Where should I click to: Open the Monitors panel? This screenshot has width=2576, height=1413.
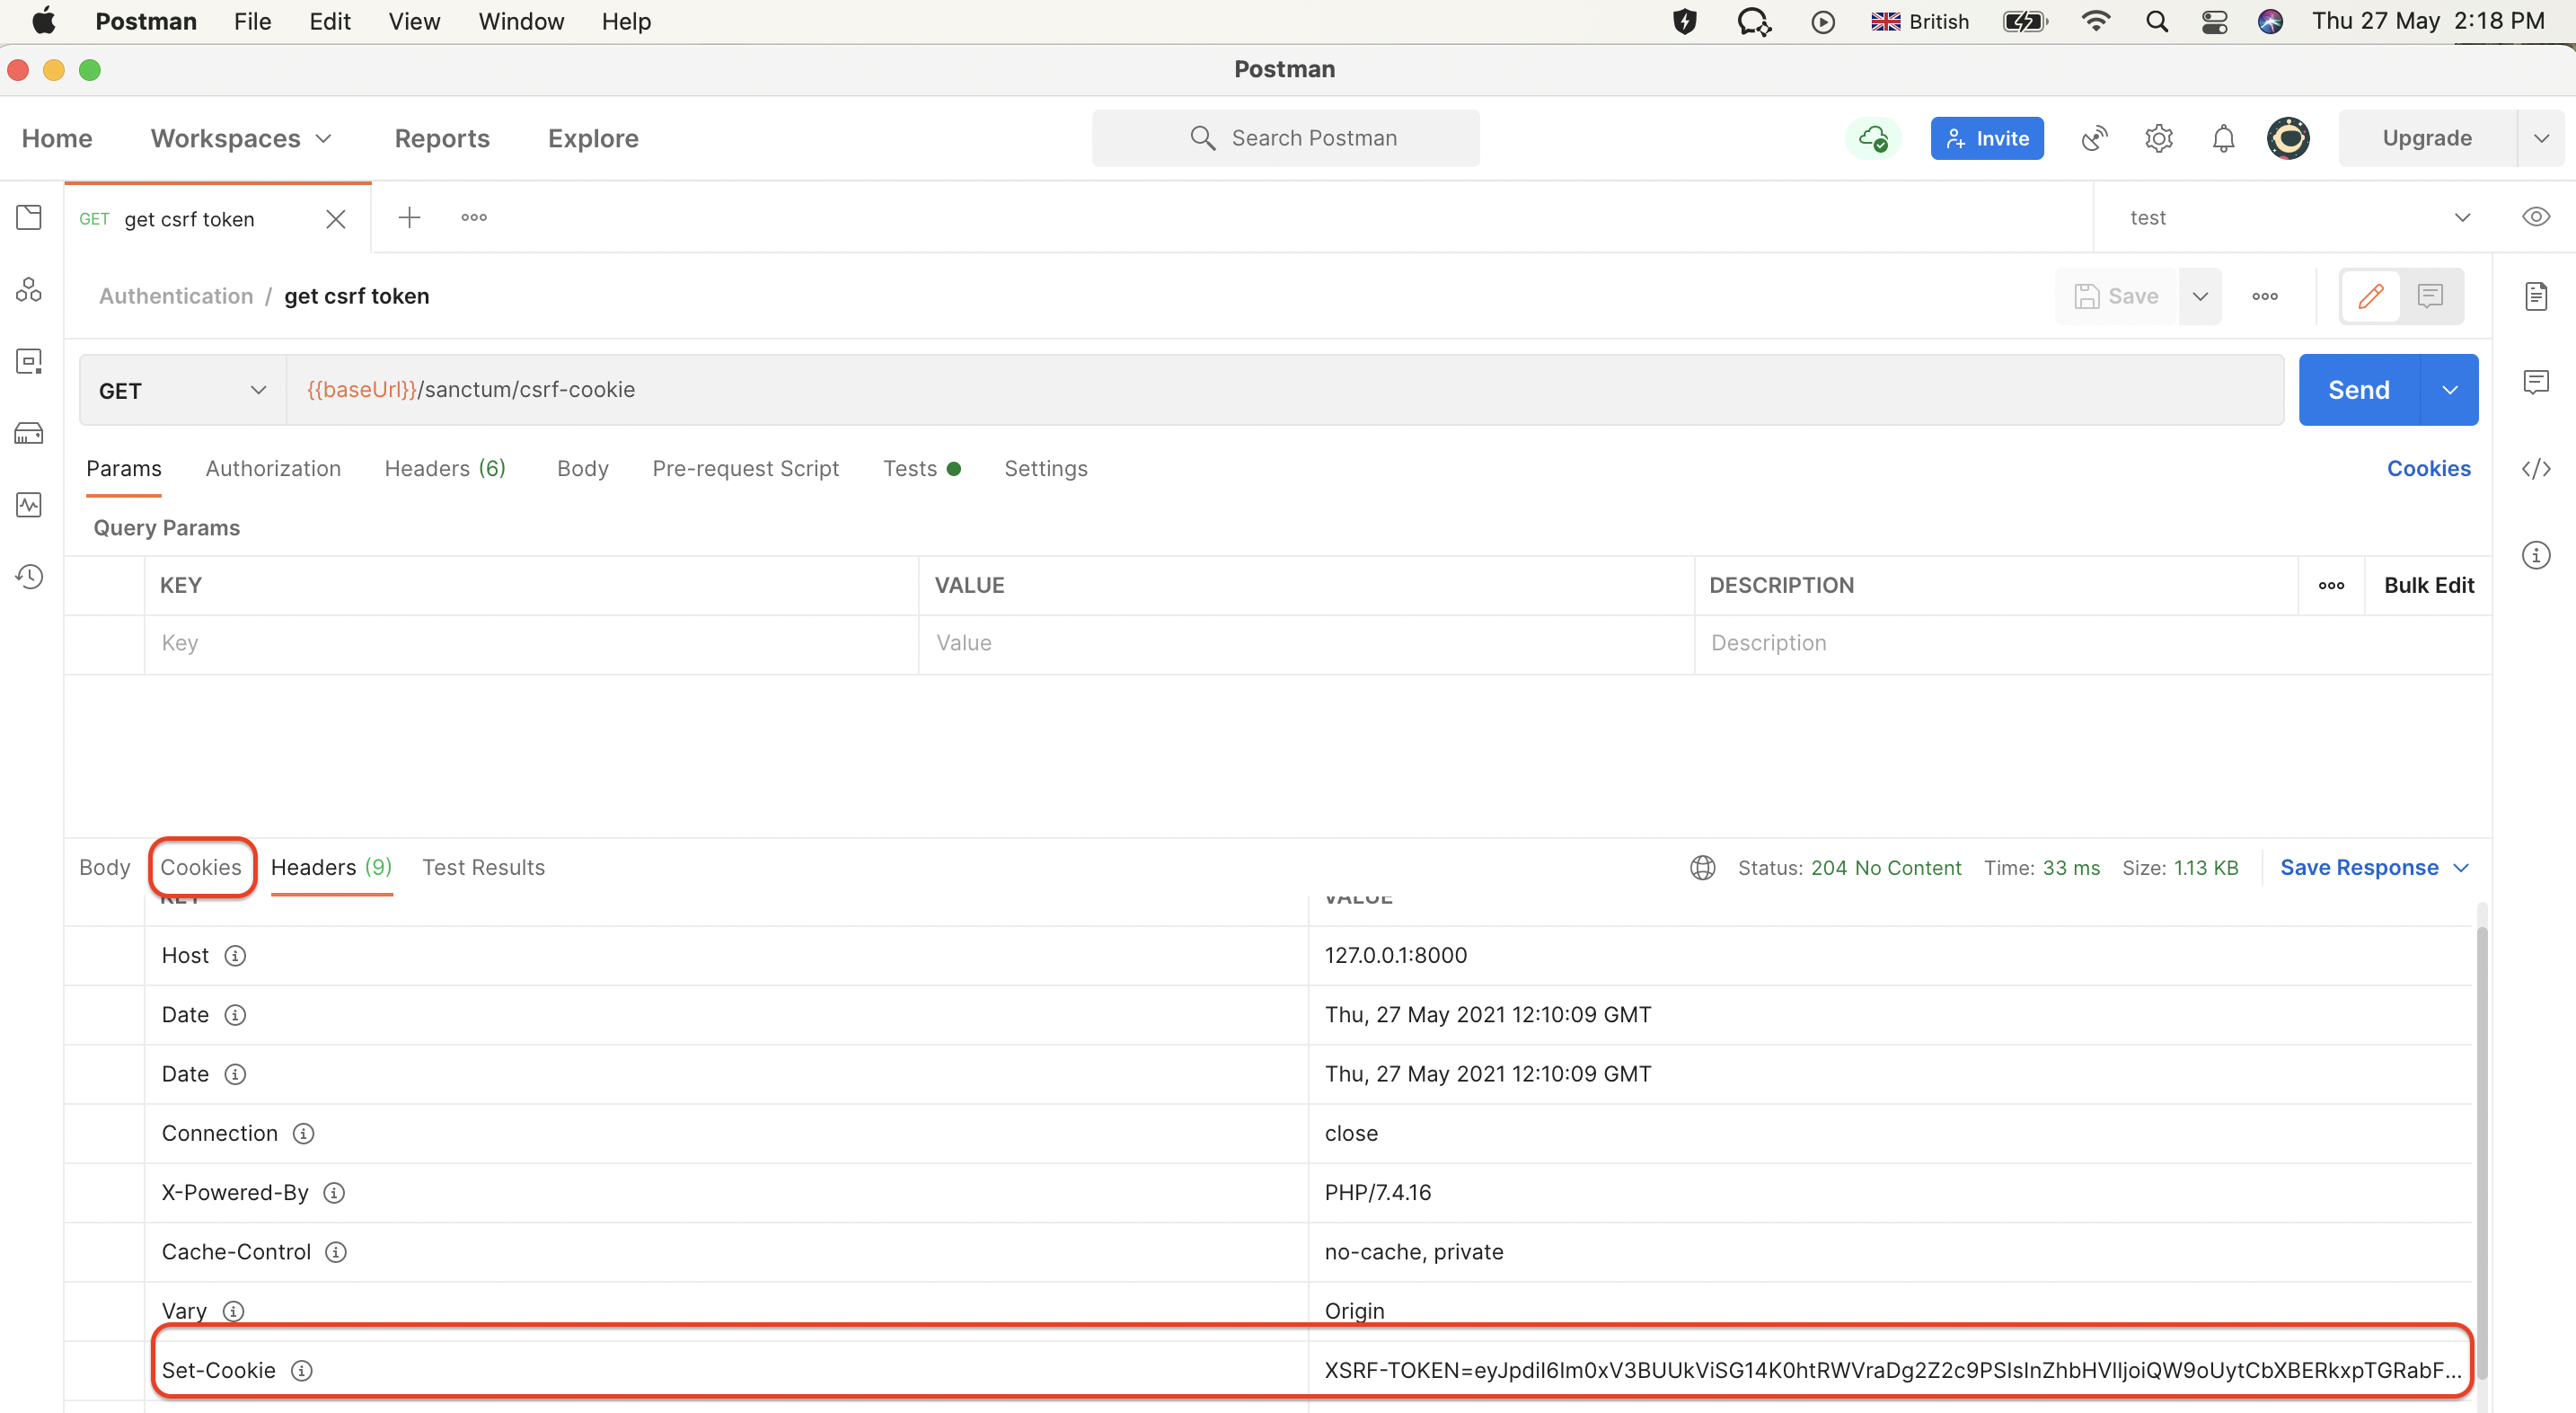pos(29,505)
